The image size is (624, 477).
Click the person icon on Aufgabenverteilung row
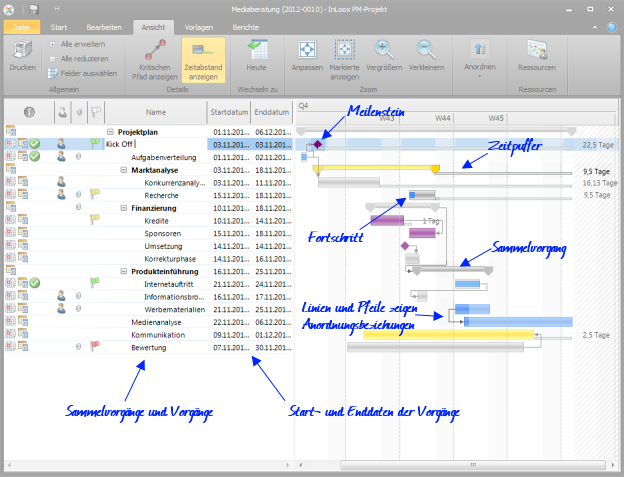(61, 157)
